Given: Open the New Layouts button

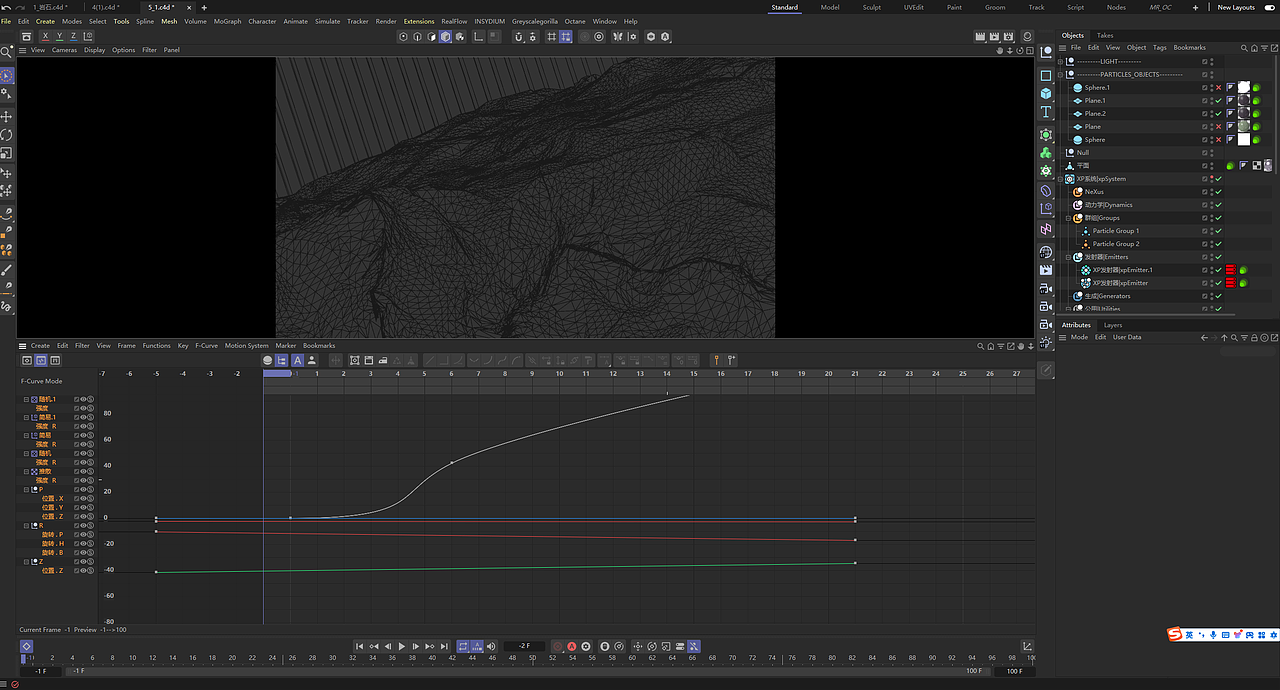Looking at the screenshot, I should point(1235,7).
